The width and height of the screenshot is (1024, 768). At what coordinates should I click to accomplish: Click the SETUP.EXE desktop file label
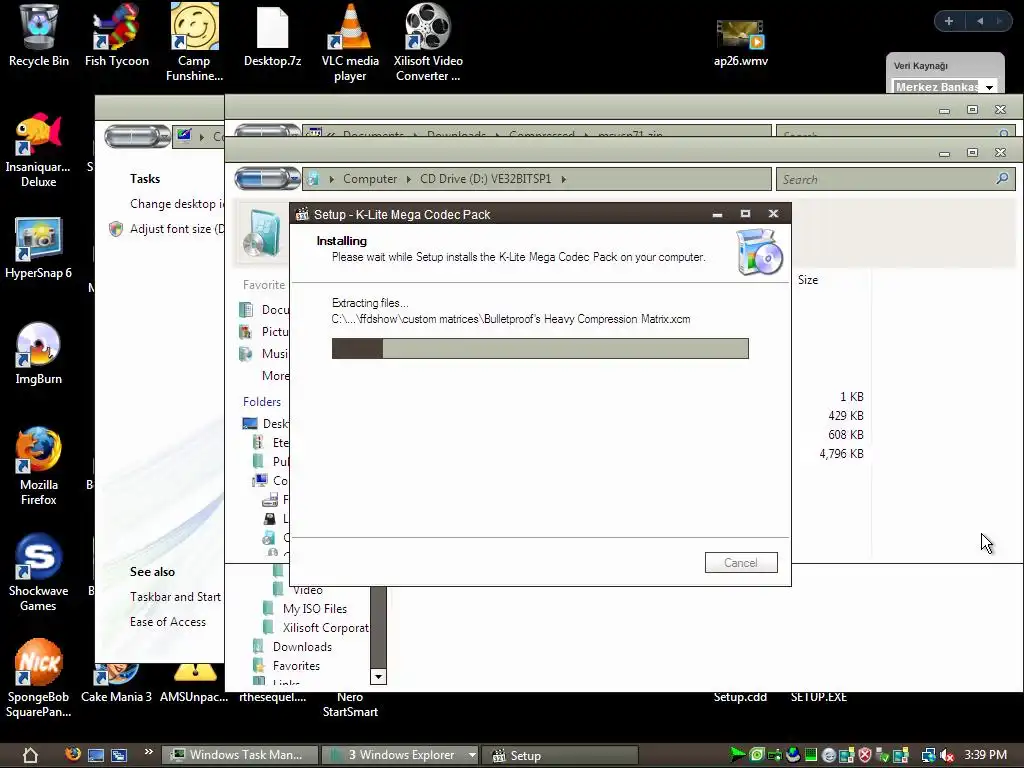click(x=818, y=697)
